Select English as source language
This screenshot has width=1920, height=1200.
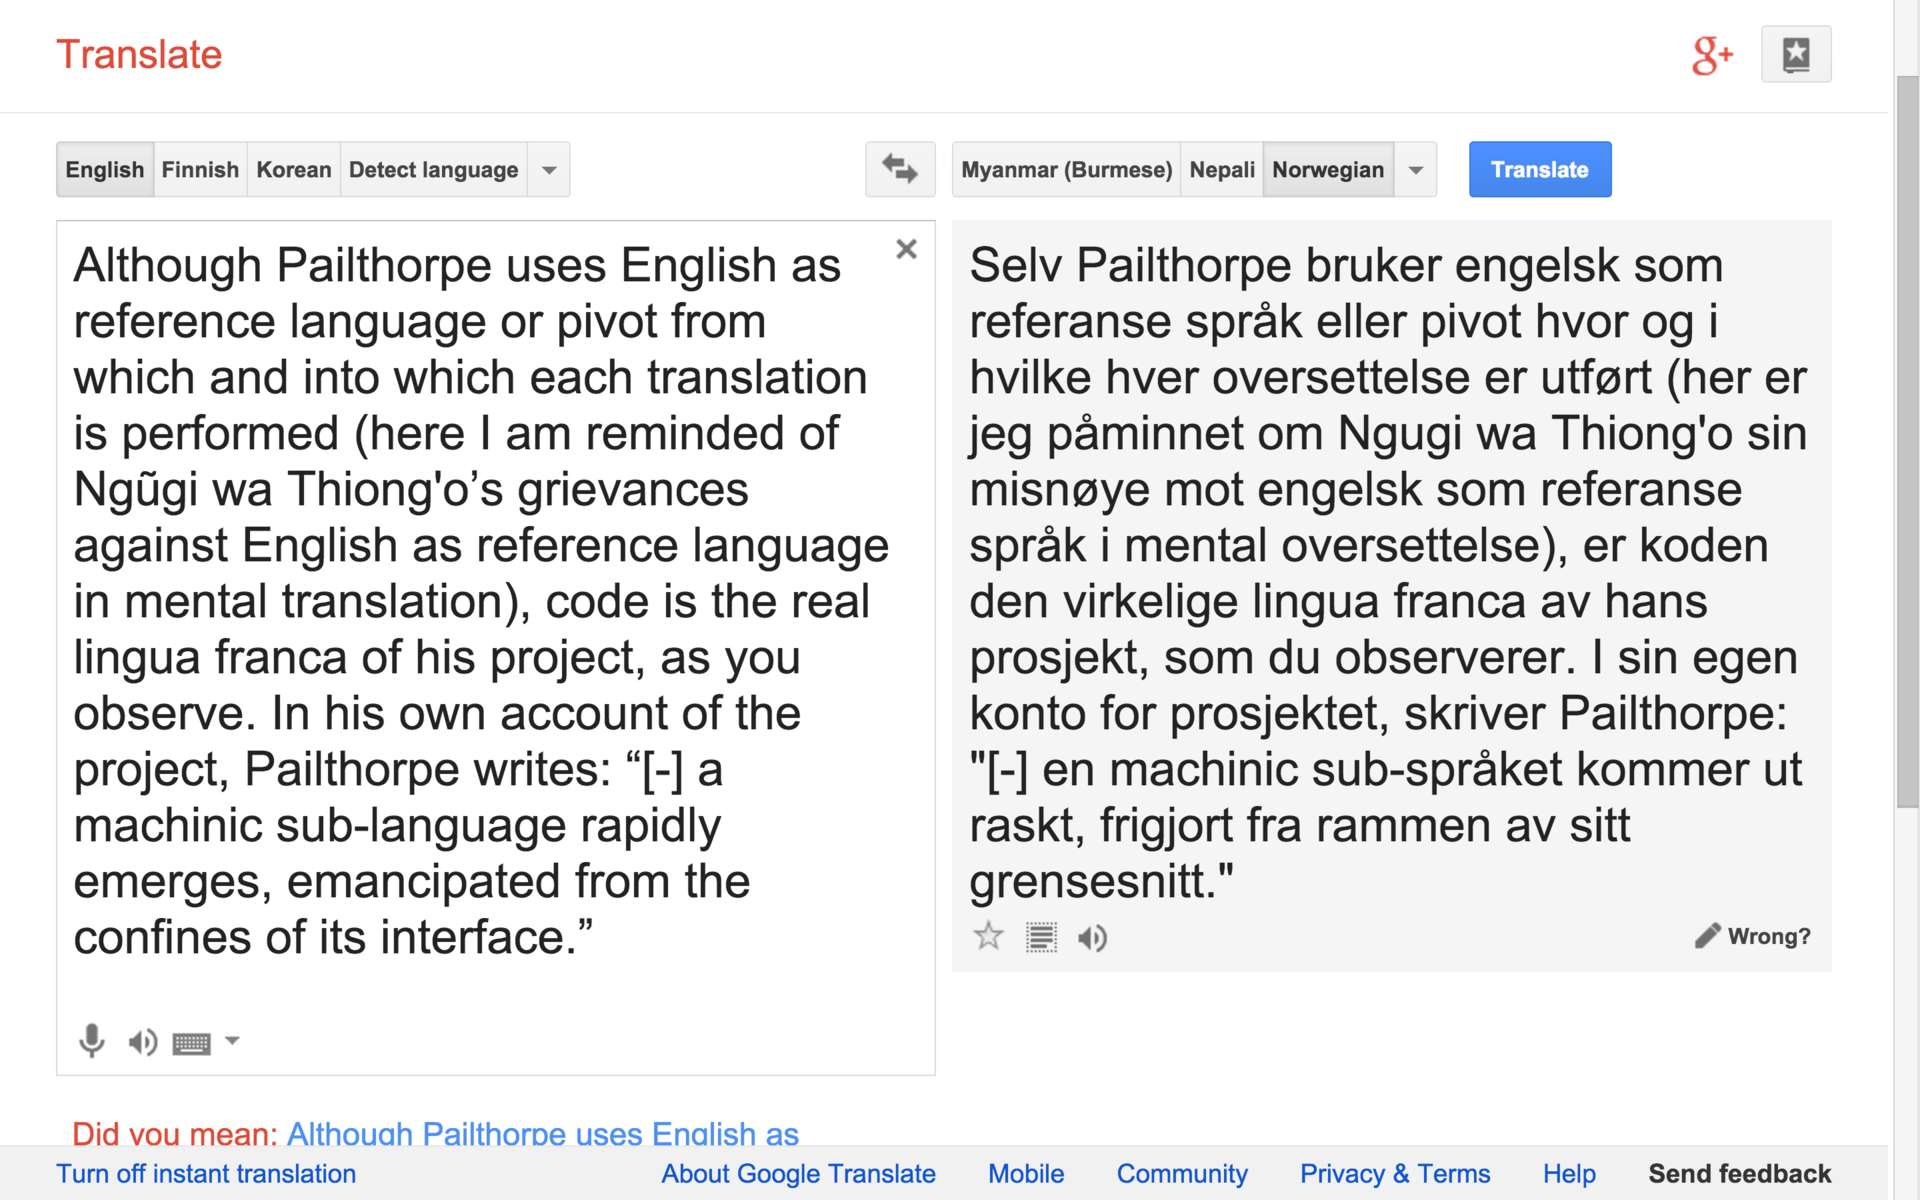coord(104,170)
